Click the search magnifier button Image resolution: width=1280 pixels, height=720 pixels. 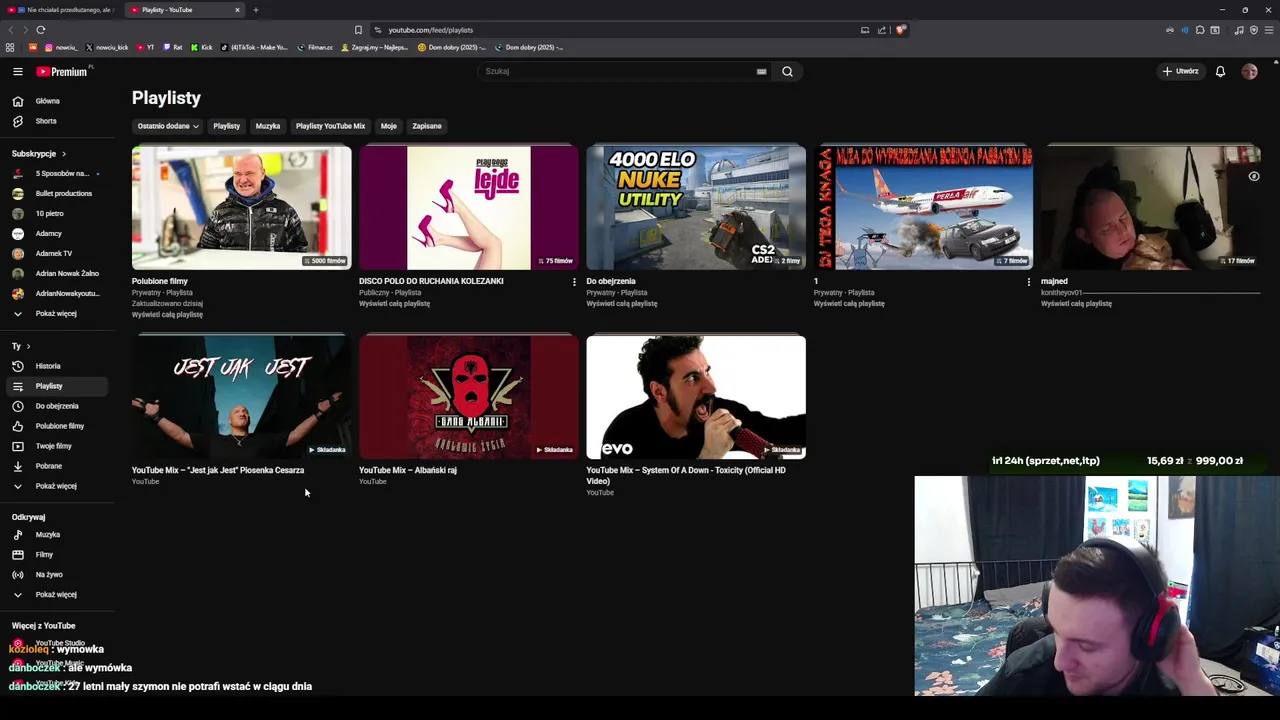pyautogui.click(x=787, y=71)
